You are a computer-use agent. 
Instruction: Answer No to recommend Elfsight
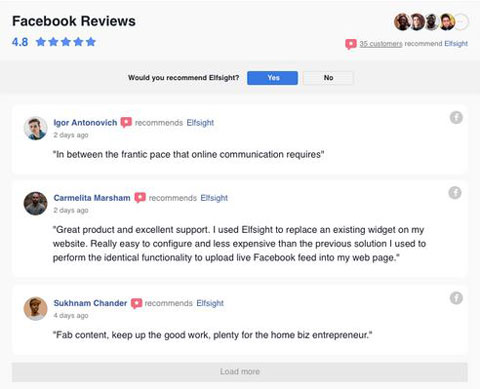coord(328,78)
